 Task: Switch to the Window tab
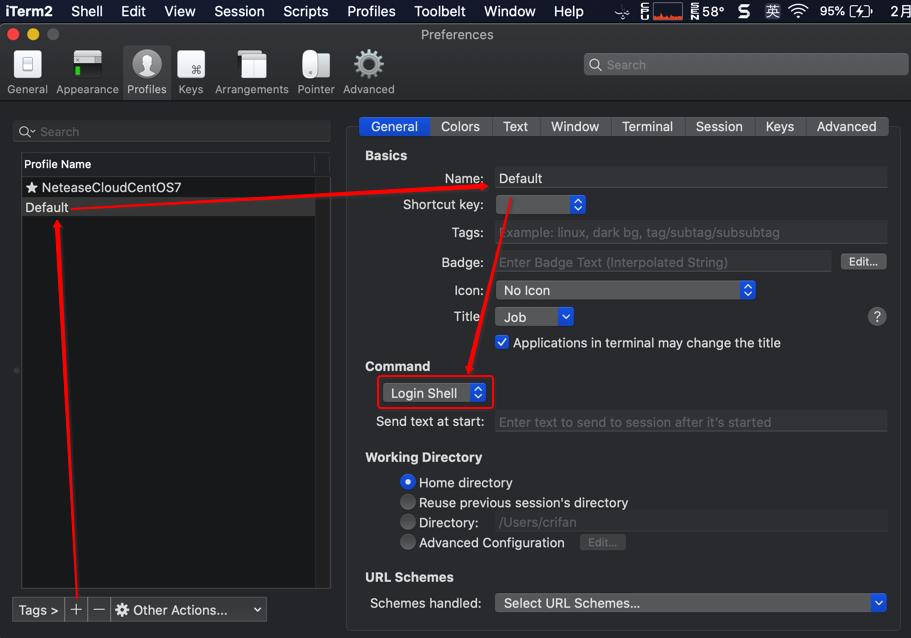[575, 127]
